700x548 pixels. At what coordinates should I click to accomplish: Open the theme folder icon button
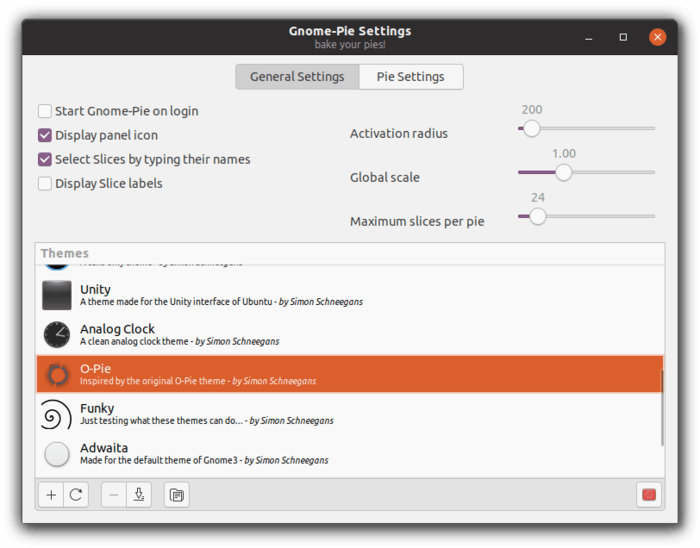point(177,495)
